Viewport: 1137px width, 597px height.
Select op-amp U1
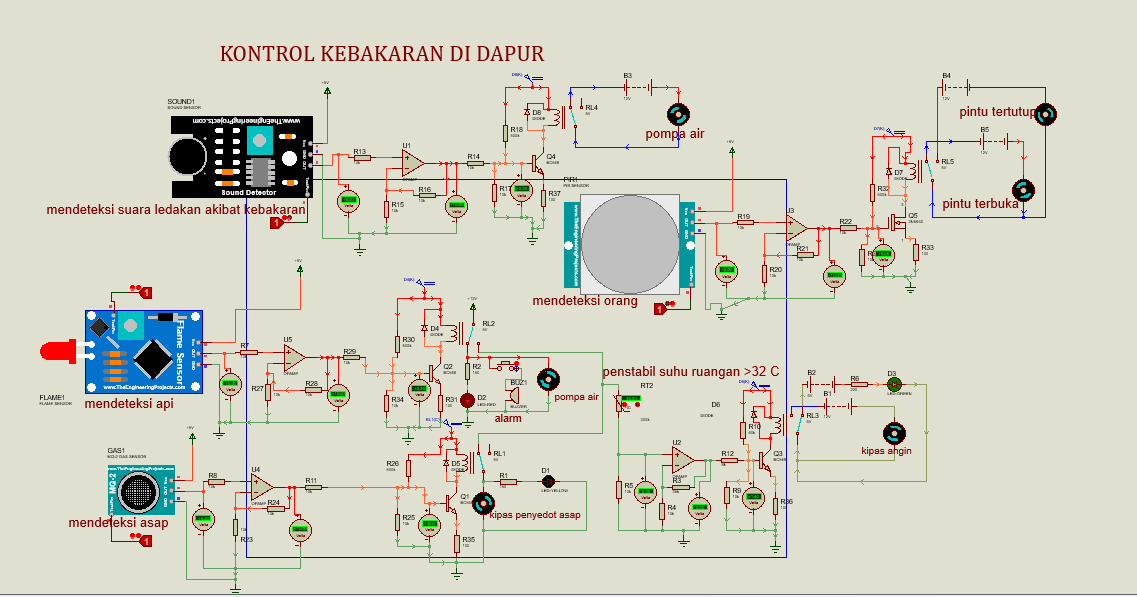tap(413, 162)
